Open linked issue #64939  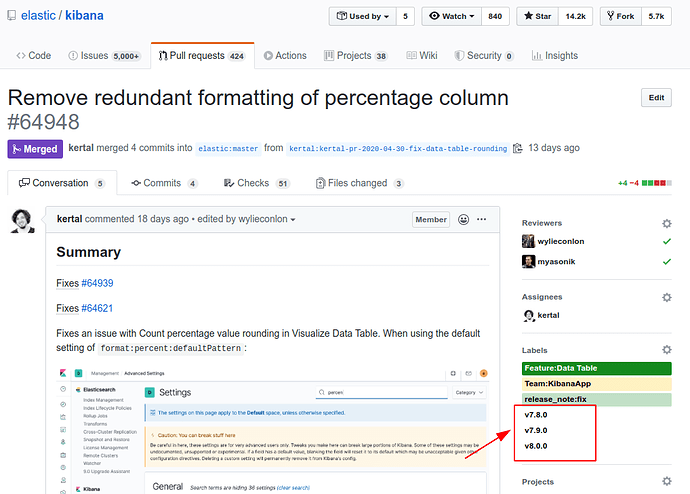tap(97, 283)
